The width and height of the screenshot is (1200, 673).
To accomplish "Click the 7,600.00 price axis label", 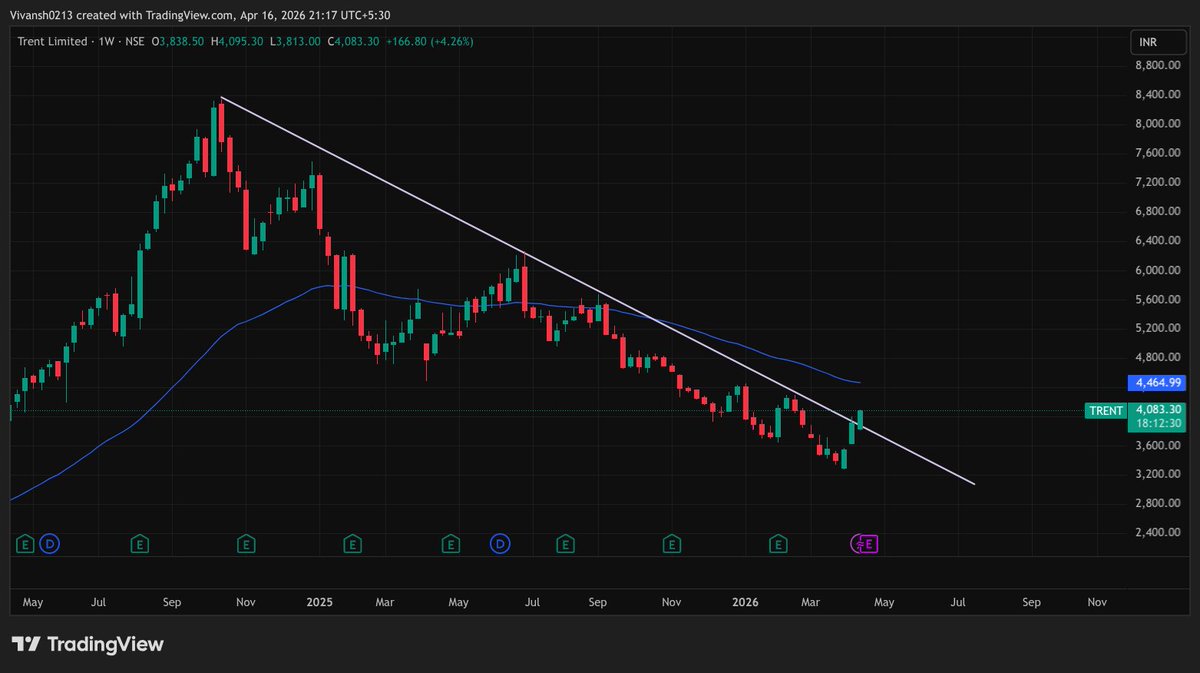I will pos(1158,153).
